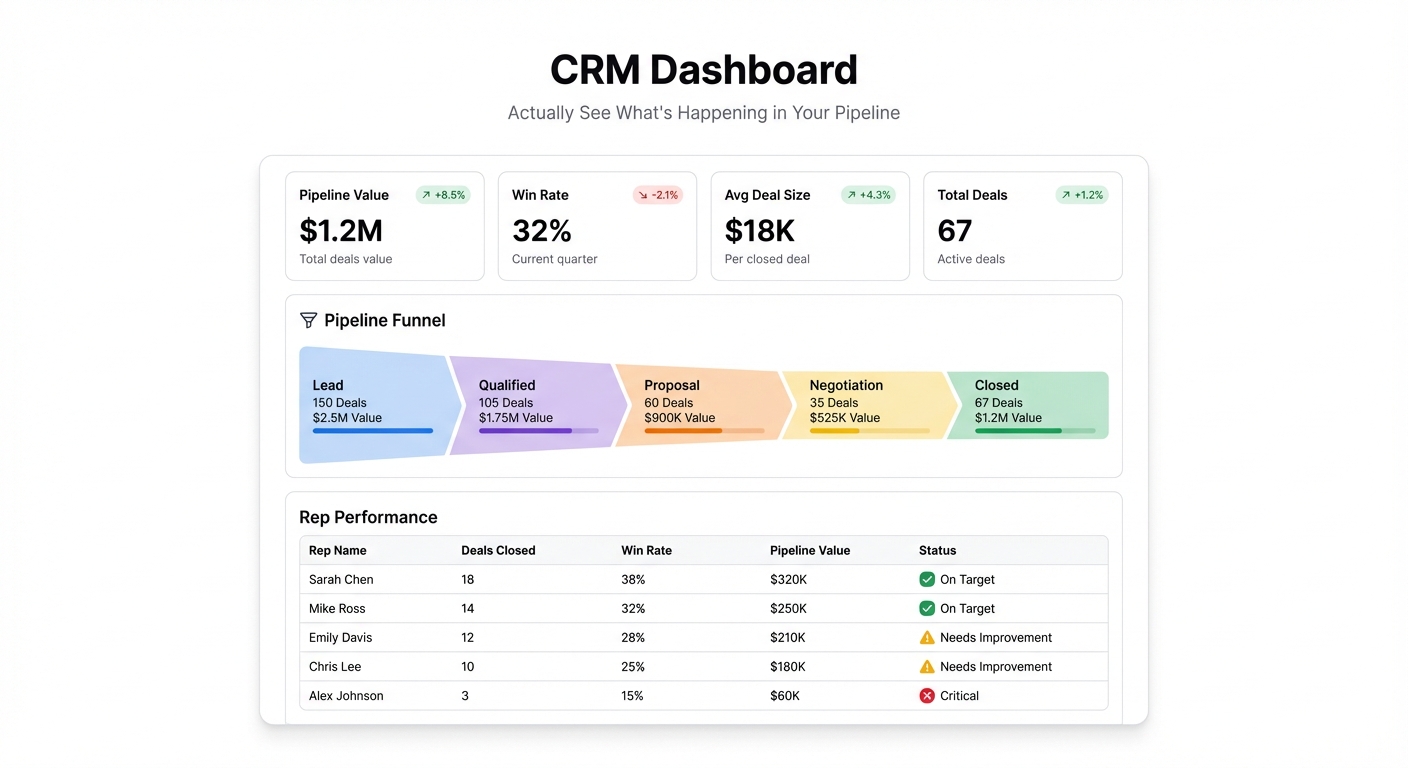Screen dimensions: 1408x768
Task: Click the green check icon beside Sarah Chen
Action: 925,579
